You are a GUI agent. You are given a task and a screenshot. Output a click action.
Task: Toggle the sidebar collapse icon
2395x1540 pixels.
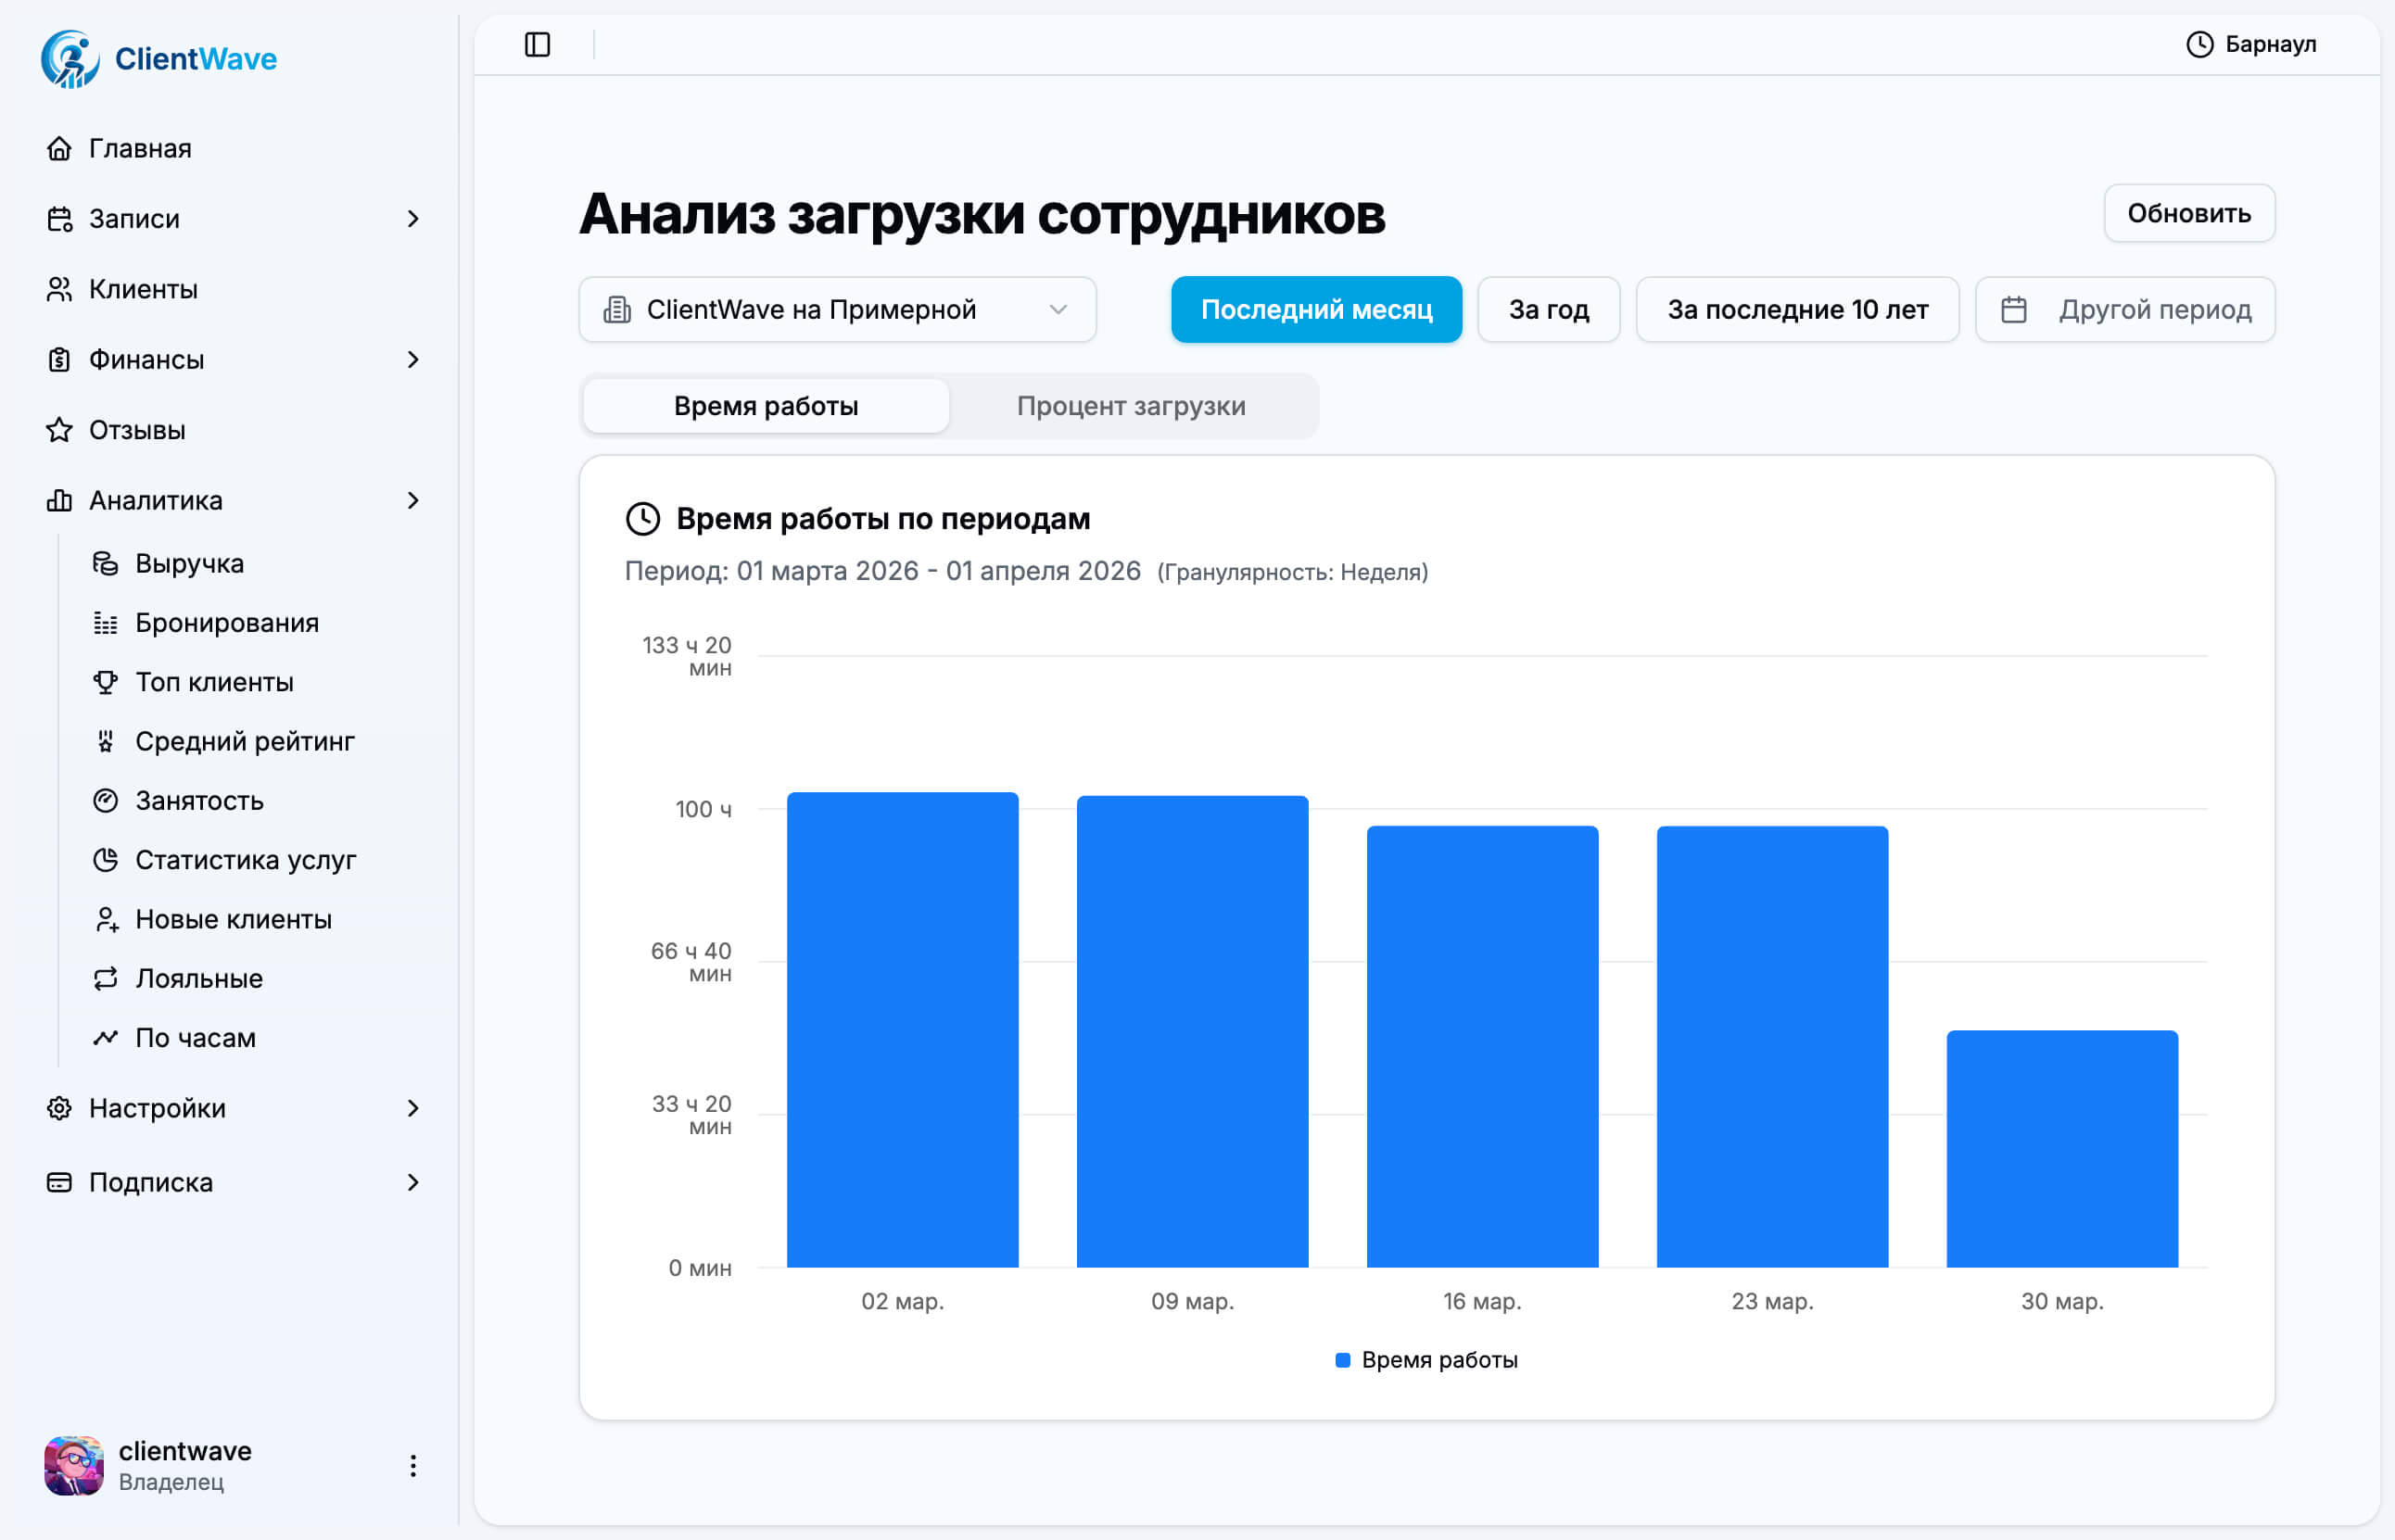click(537, 44)
